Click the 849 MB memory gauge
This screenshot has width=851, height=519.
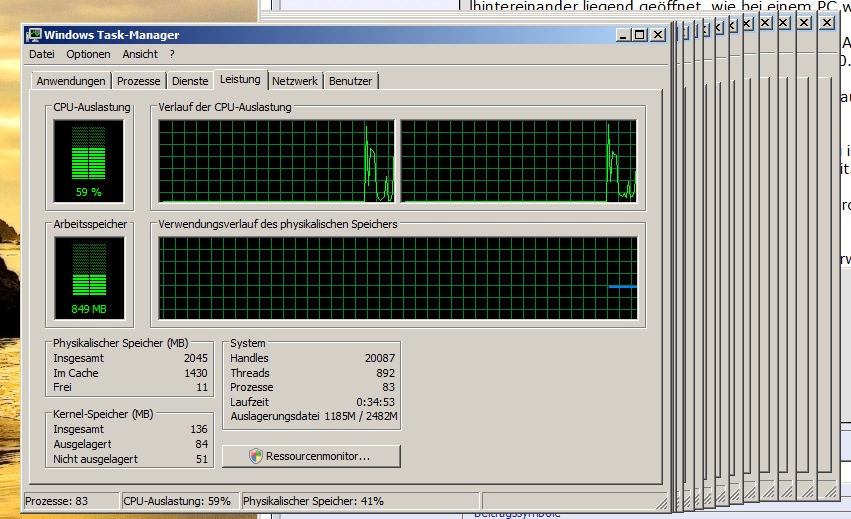point(89,278)
